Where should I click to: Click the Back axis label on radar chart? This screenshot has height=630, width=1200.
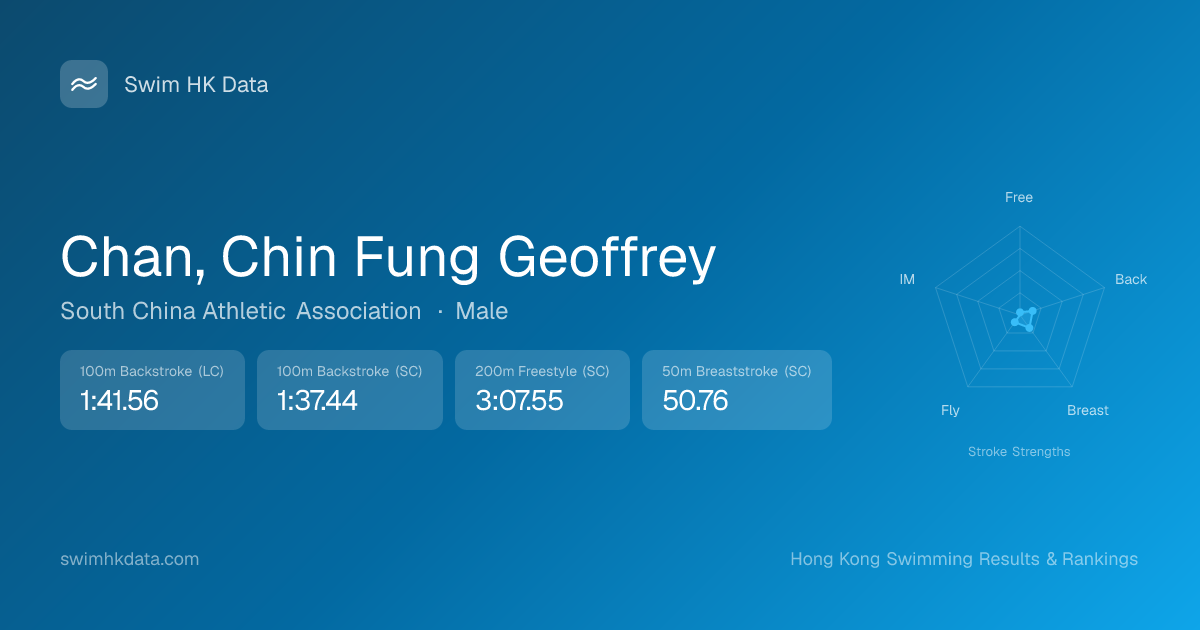click(1131, 279)
